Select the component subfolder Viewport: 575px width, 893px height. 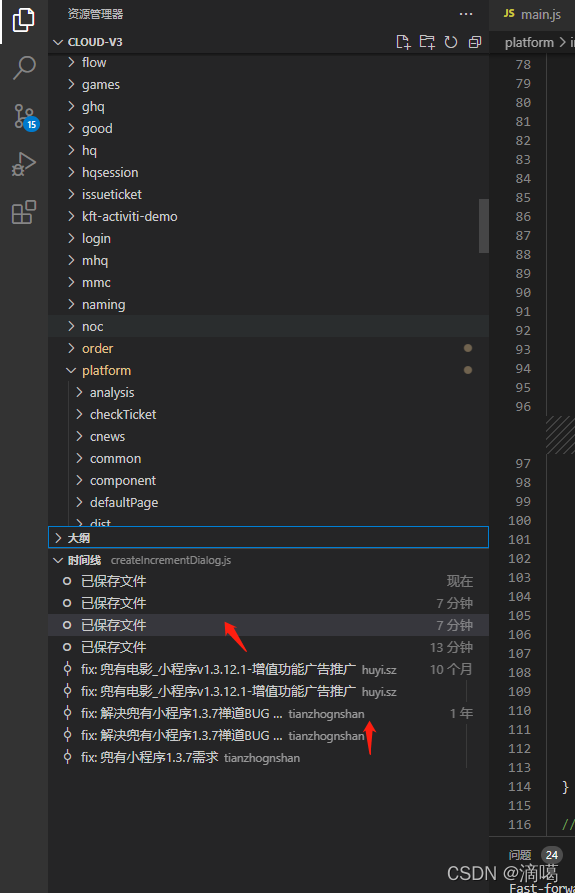[x=269, y=481]
